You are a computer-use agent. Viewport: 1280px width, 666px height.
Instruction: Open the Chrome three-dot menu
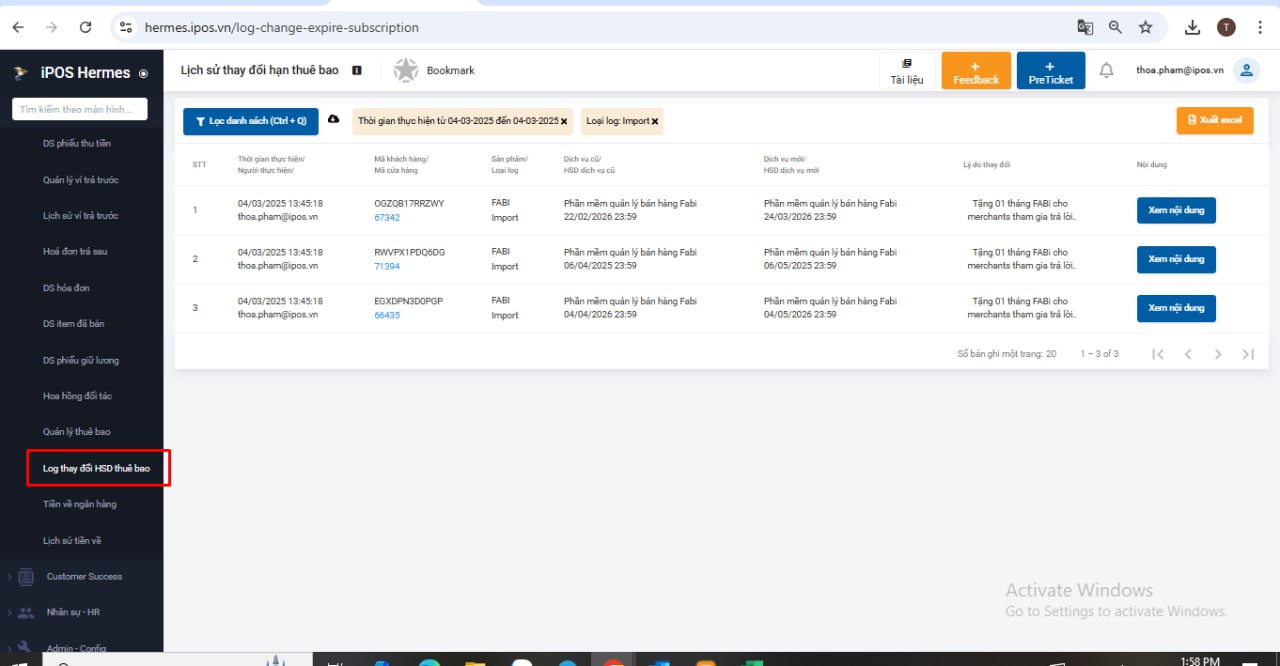[x=1260, y=27]
